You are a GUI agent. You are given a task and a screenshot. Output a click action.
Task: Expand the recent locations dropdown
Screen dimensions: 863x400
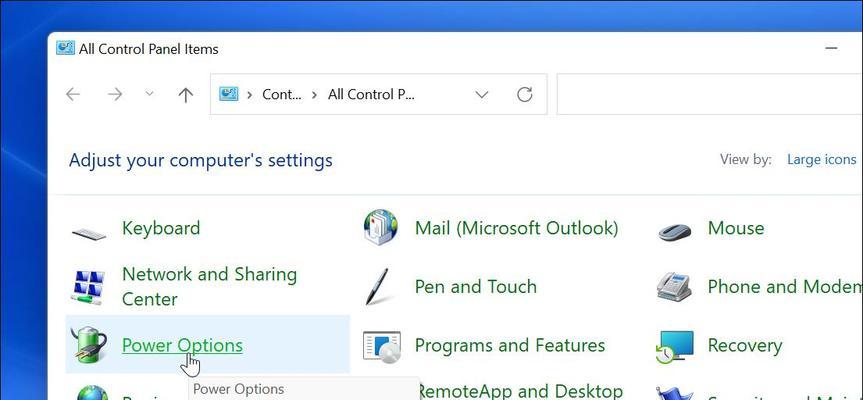click(x=149, y=94)
